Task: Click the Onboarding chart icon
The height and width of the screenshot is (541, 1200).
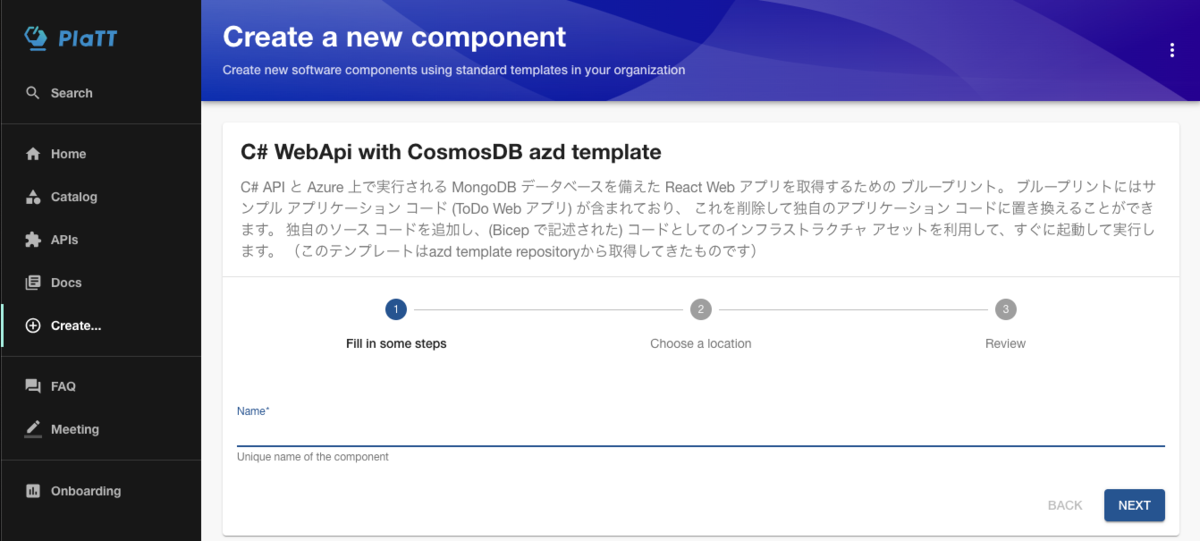Action: tap(33, 491)
